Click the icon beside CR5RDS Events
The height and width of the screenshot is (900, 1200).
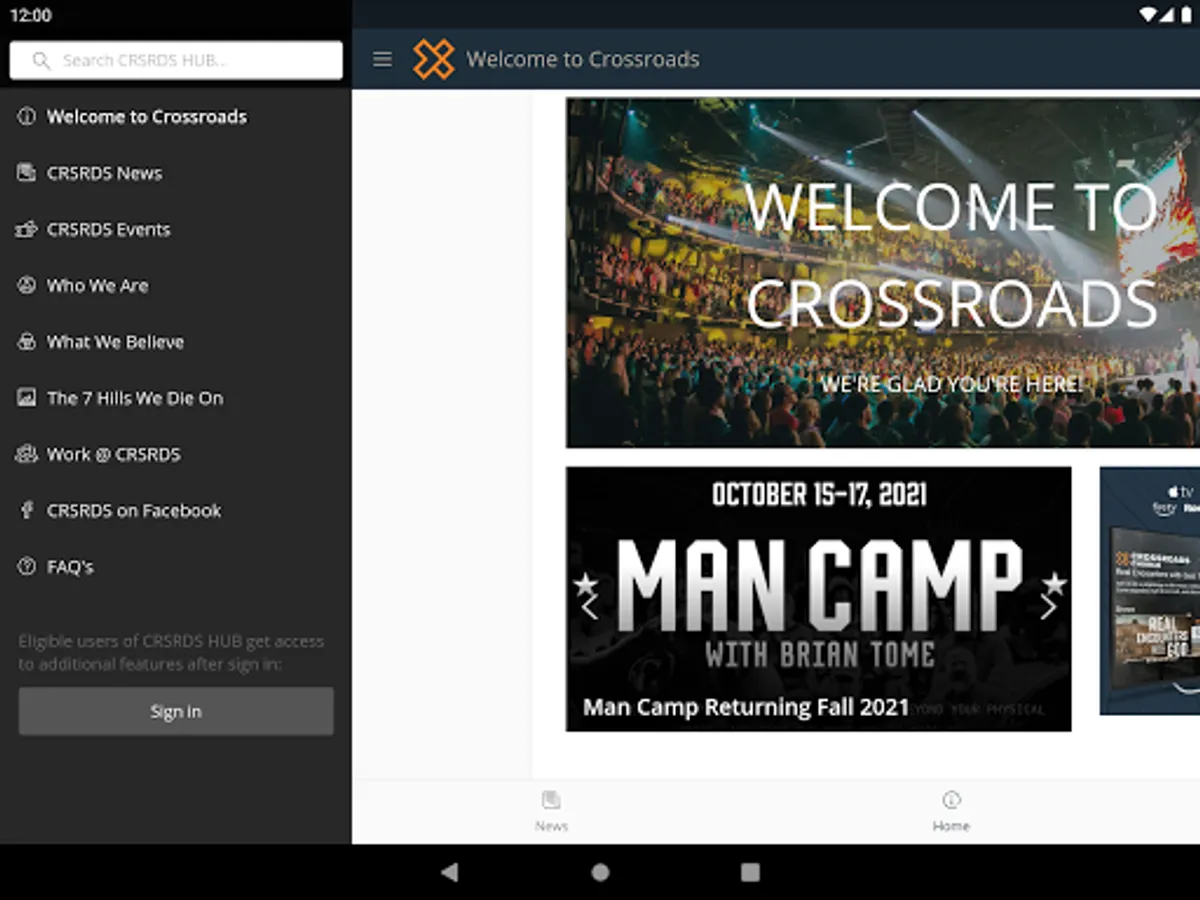pos(27,229)
